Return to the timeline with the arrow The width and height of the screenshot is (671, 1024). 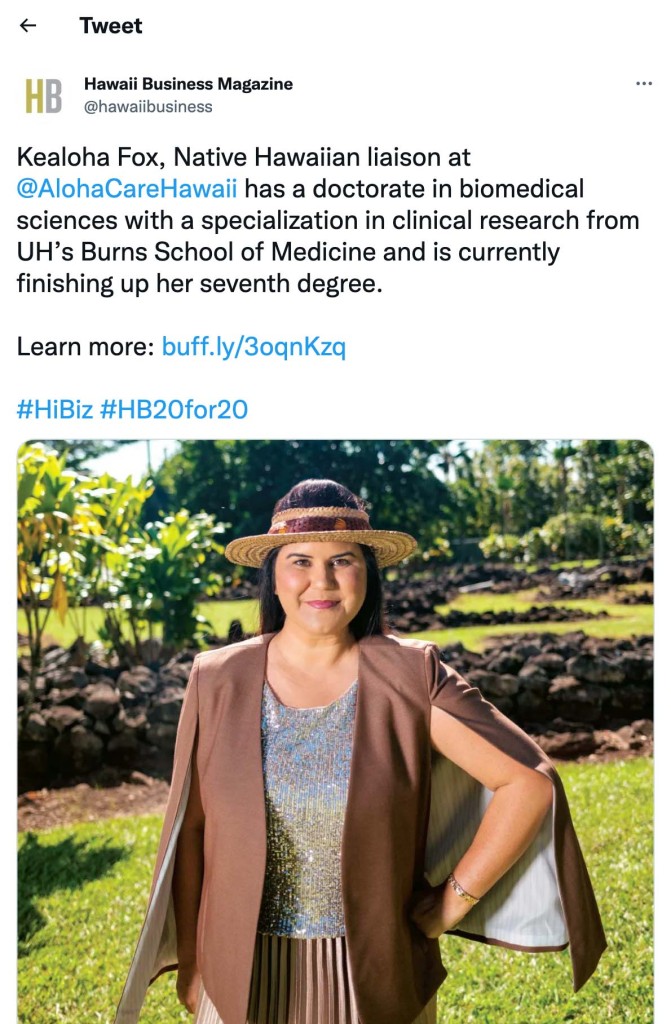click(x=26, y=26)
